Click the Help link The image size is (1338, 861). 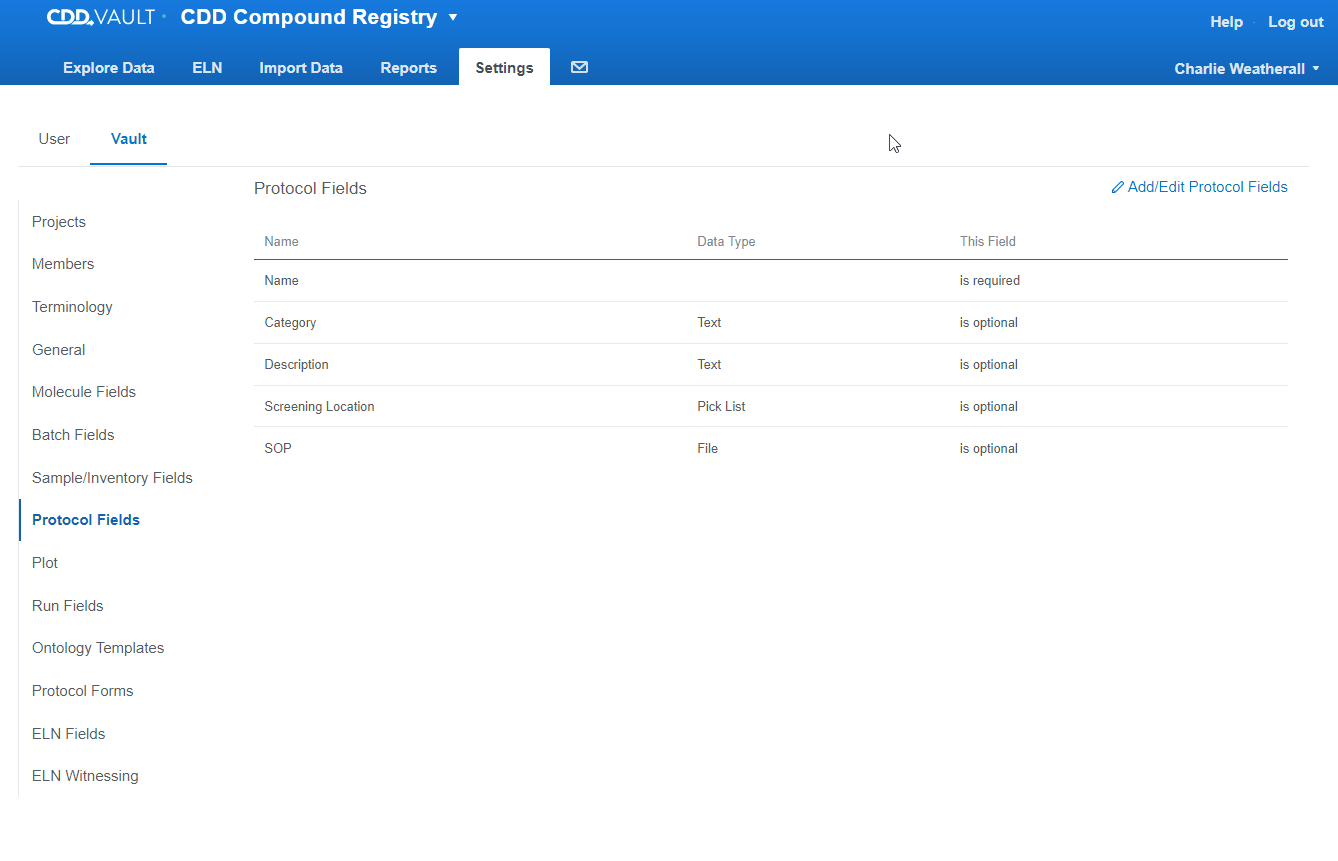(1226, 22)
